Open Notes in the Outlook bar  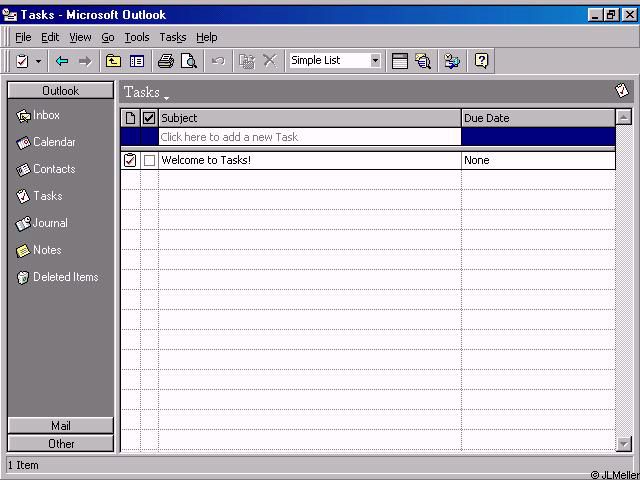[39, 250]
